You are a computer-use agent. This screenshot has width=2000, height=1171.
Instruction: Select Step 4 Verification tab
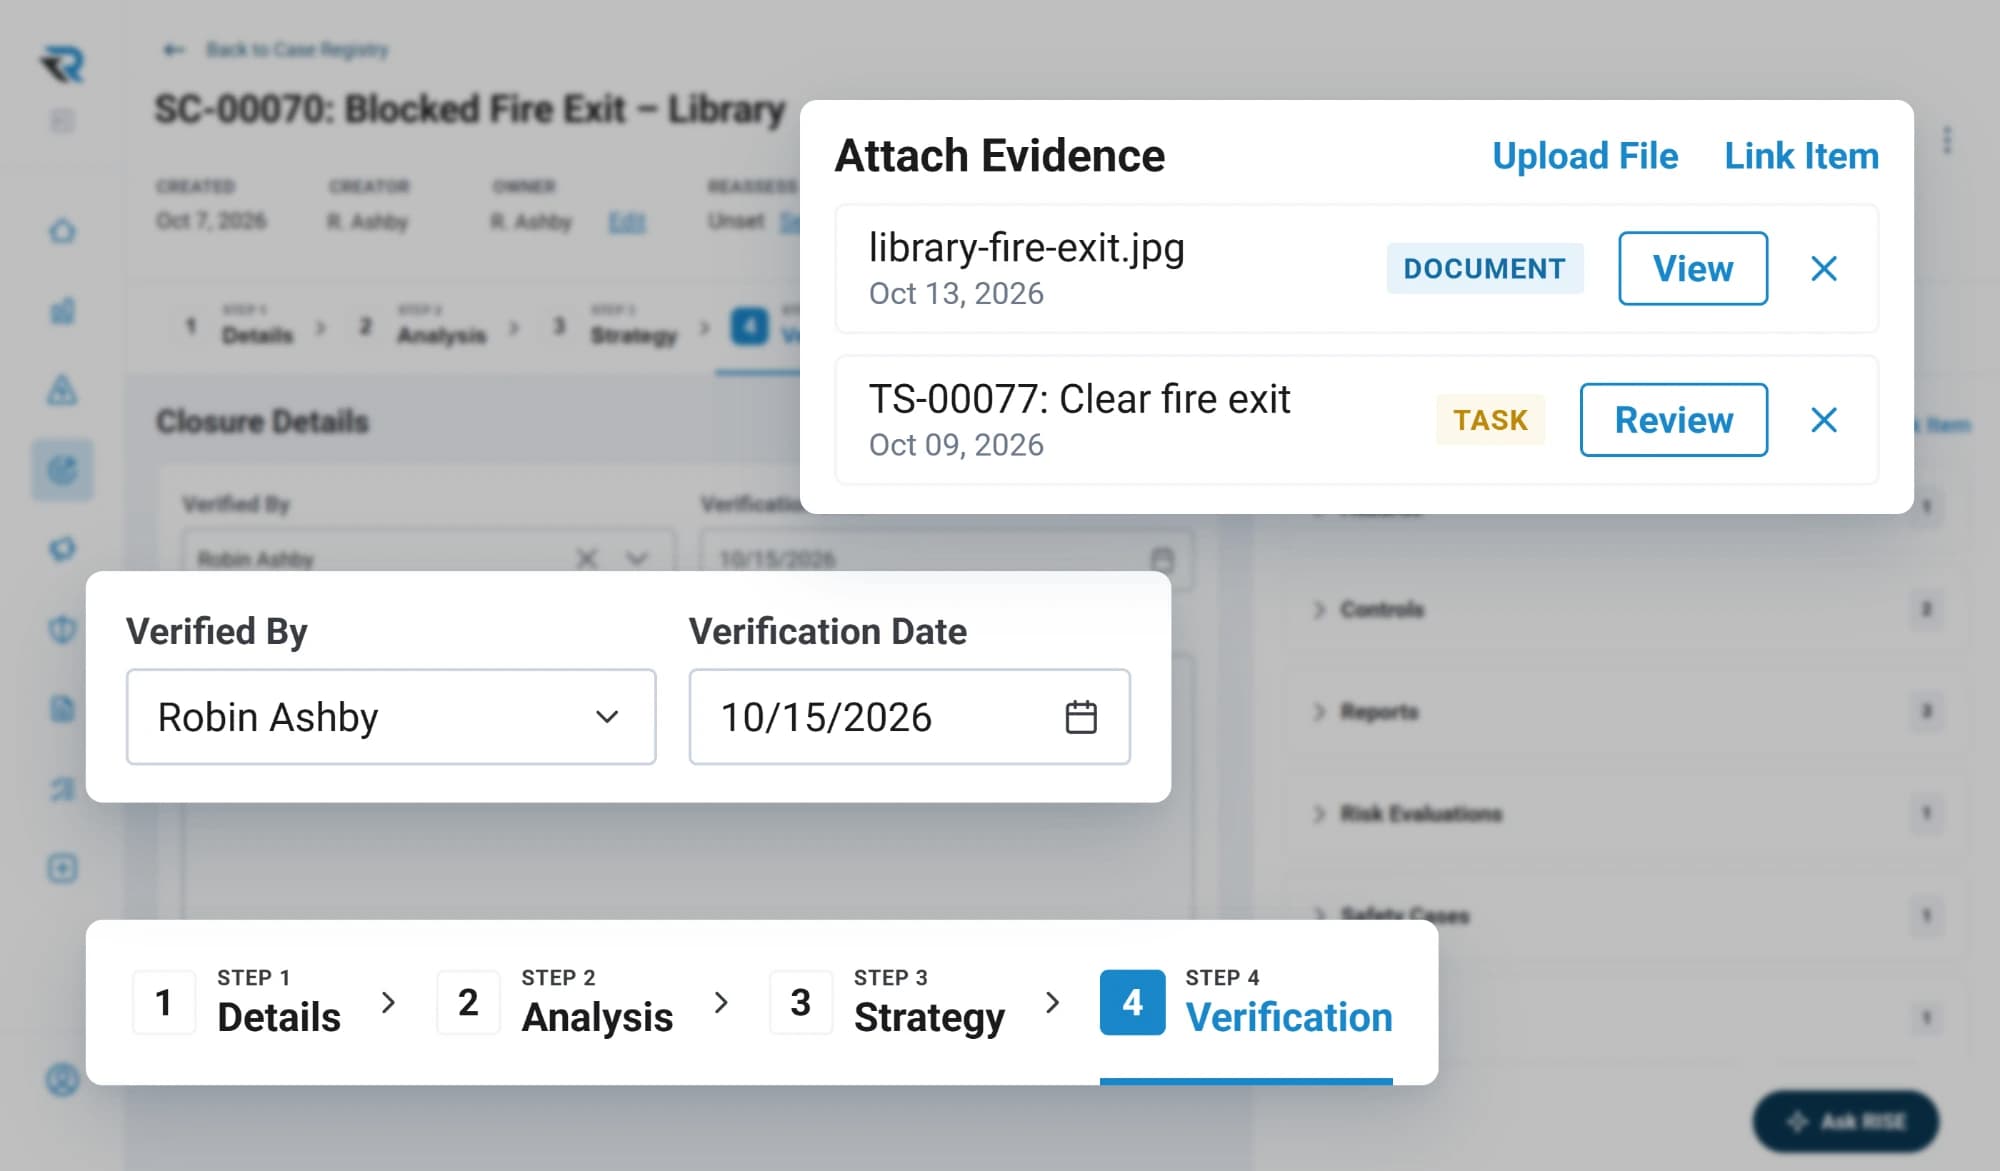[x=1246, y=1002]
